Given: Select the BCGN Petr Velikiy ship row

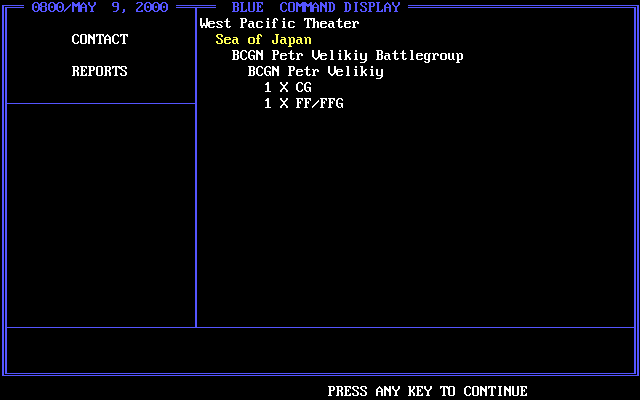Looking at the screenshot, I should coord(316,71).
